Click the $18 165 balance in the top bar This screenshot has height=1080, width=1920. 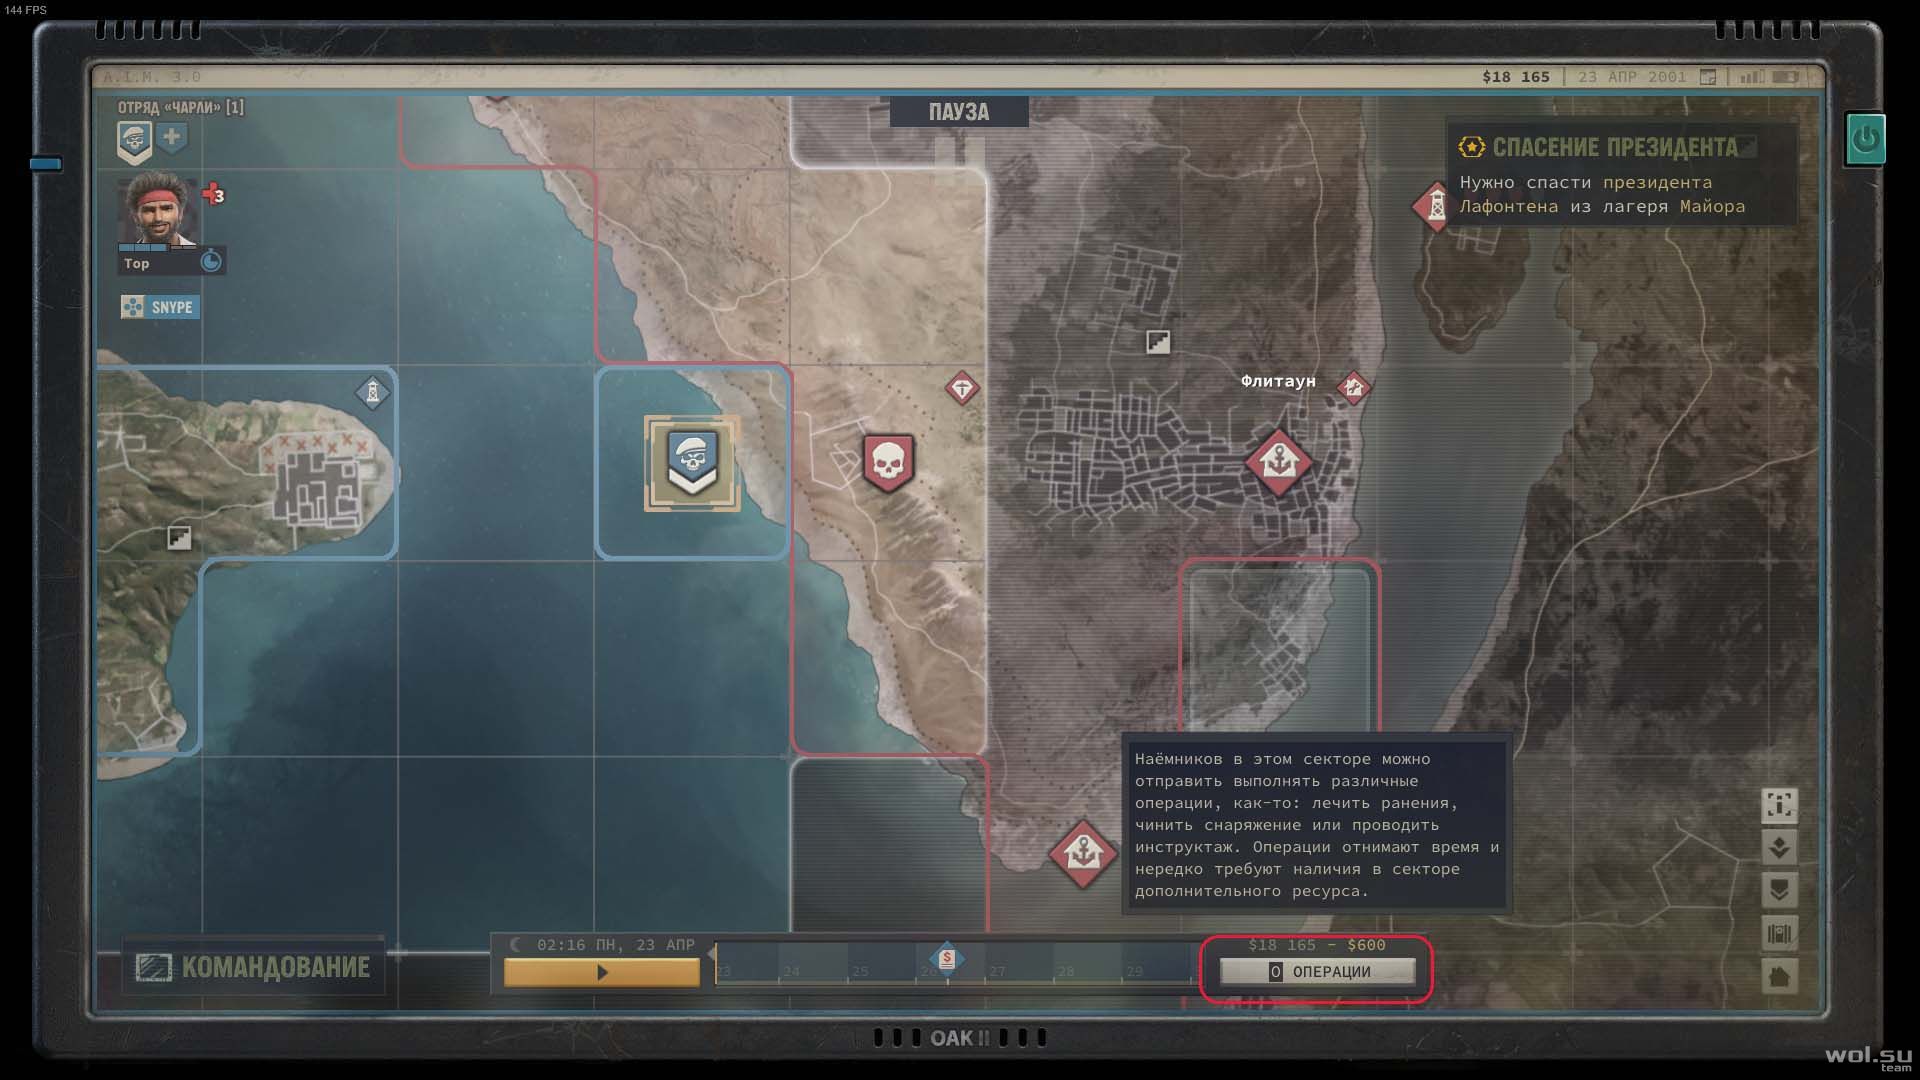(x=1516, y=77)
